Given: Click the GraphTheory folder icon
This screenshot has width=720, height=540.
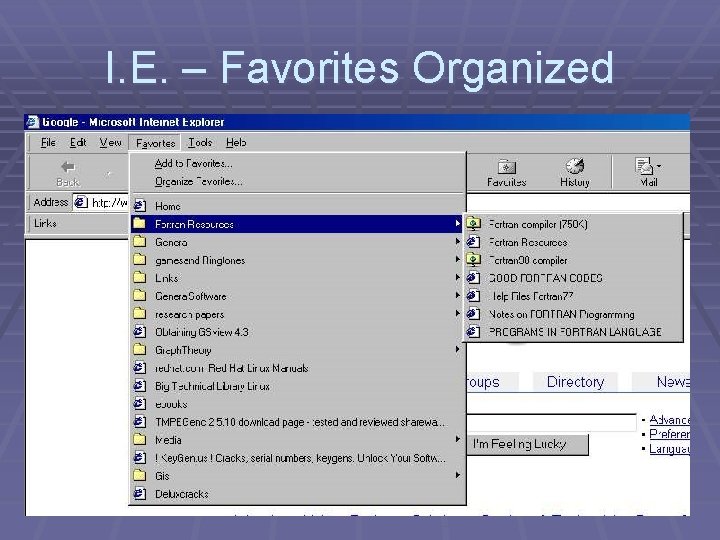Looking at the screenshot, I should 140,349.
